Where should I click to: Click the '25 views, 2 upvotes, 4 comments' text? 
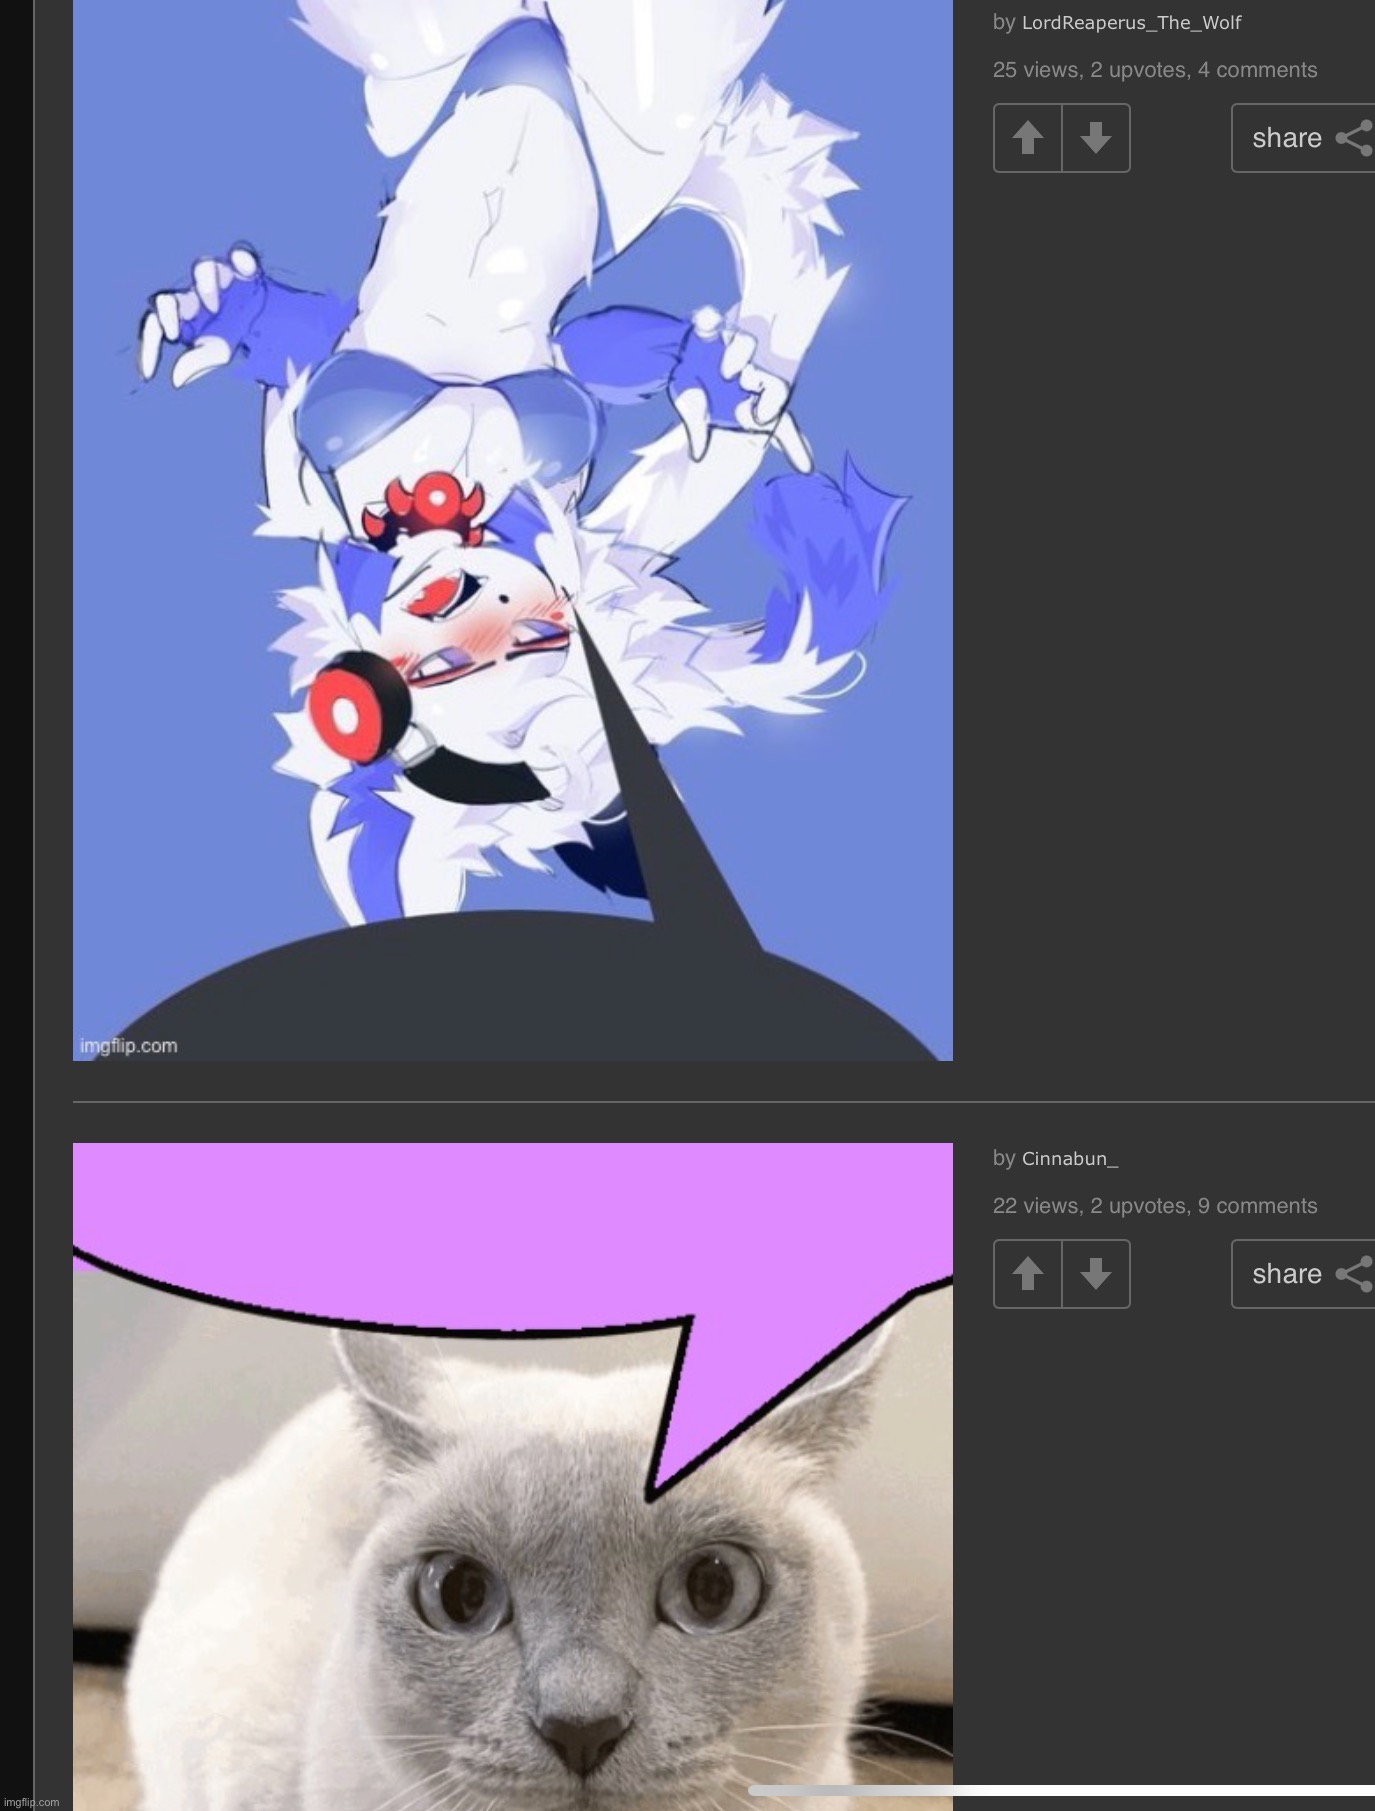(1155, 70)
